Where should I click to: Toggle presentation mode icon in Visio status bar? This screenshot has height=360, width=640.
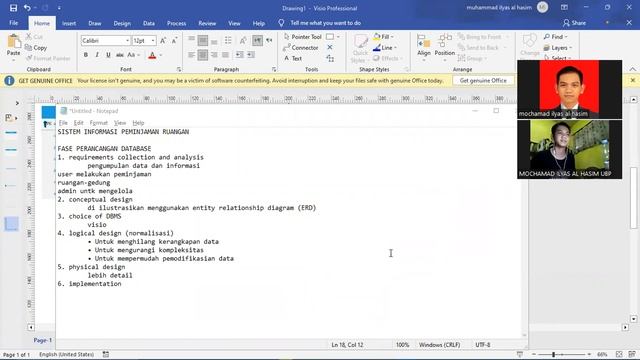pyautogui.click(x=520, y=354)
